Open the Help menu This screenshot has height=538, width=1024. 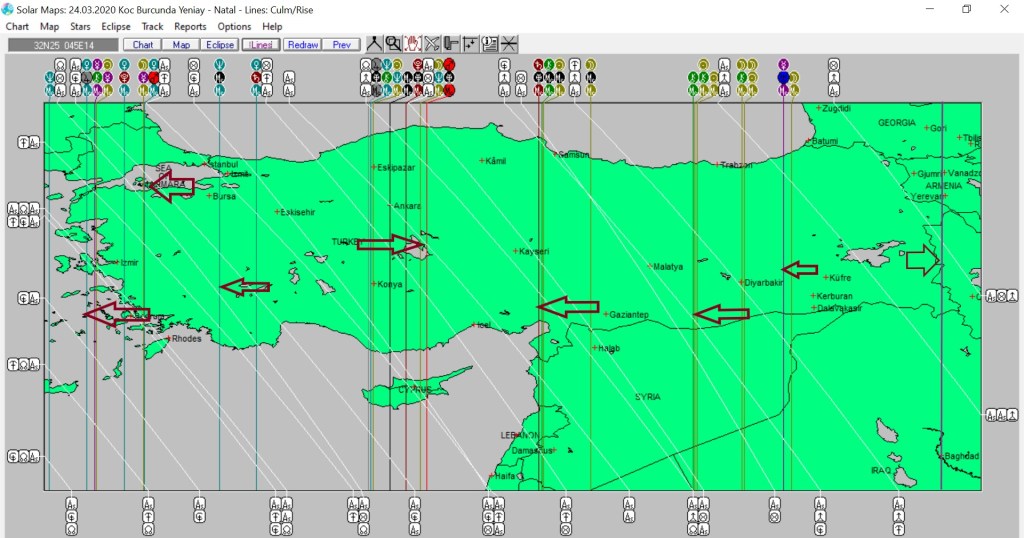272,27
